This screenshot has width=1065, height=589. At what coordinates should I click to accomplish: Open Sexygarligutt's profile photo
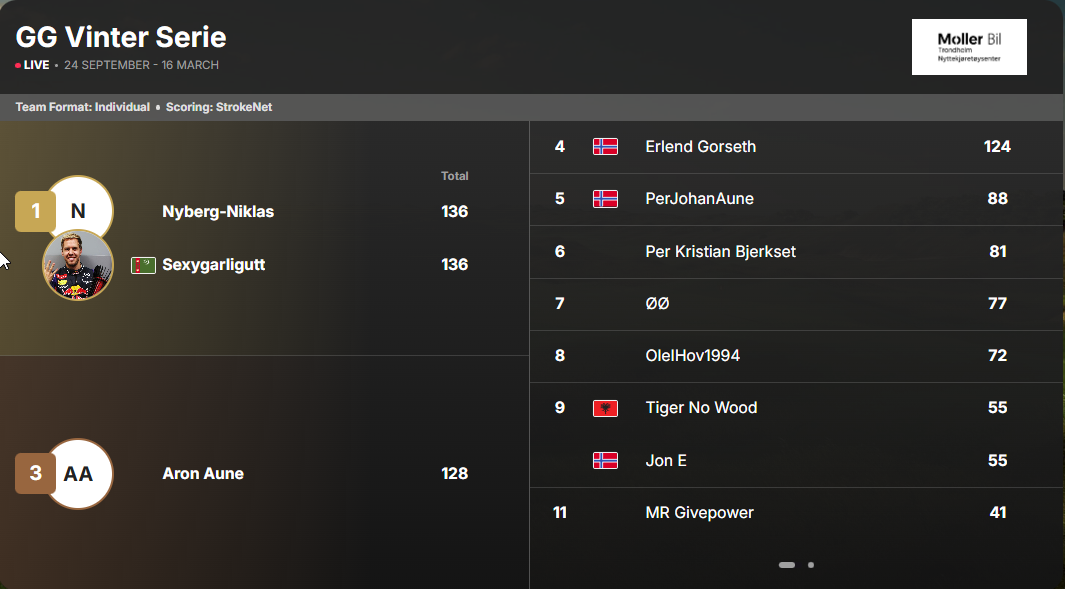tap(77, 265)
